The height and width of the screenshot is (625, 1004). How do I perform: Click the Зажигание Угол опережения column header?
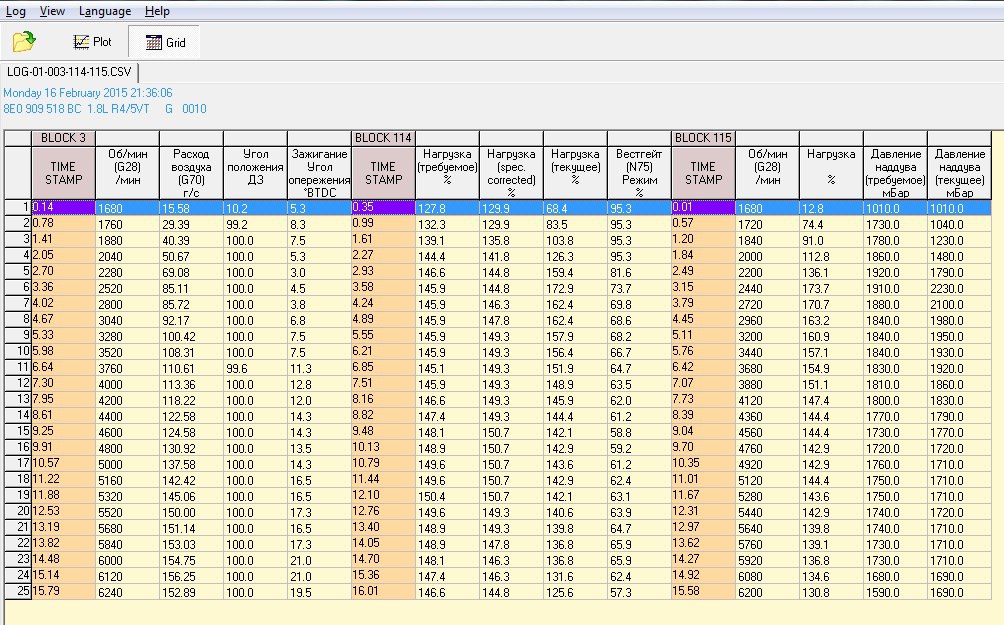pos(319,173)
